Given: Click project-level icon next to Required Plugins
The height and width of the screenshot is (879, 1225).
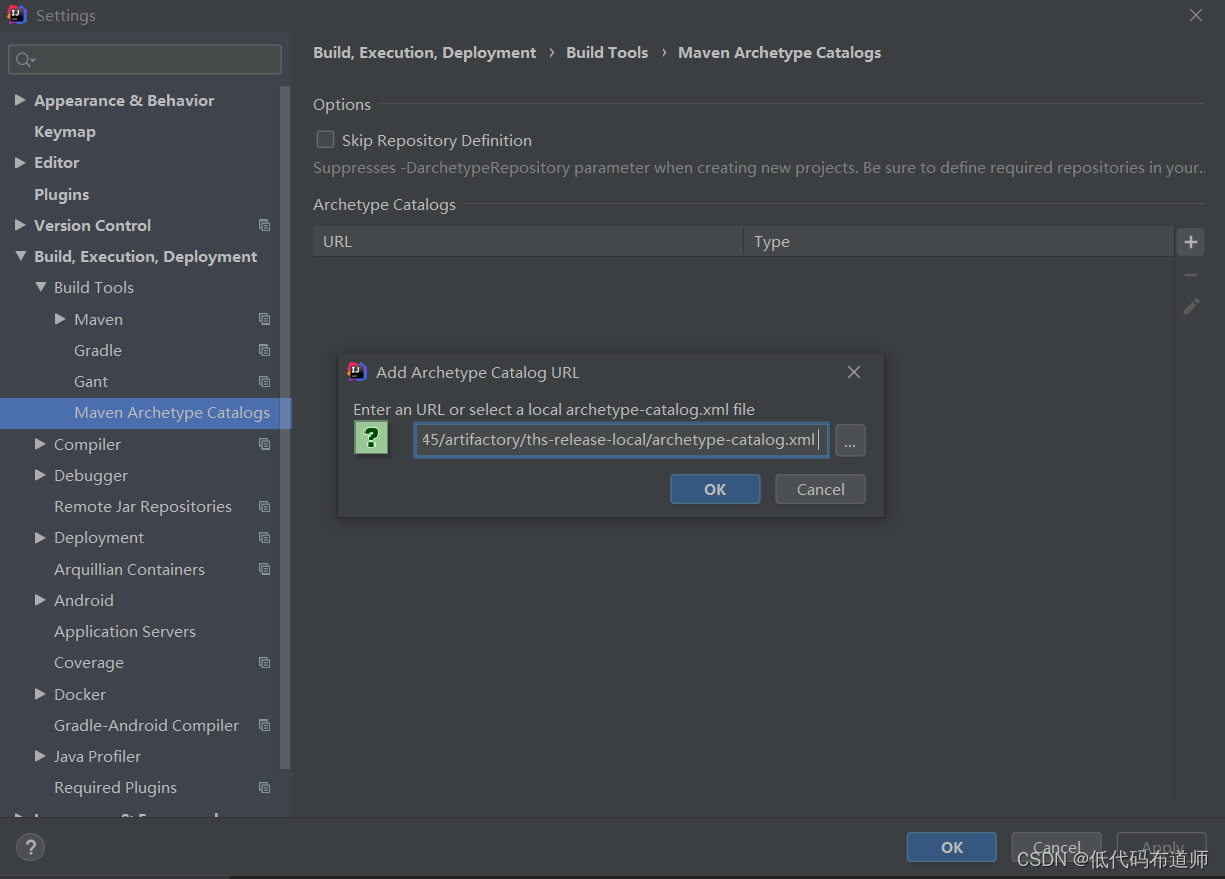Looking at the screenshot, I should click(264, 787).
